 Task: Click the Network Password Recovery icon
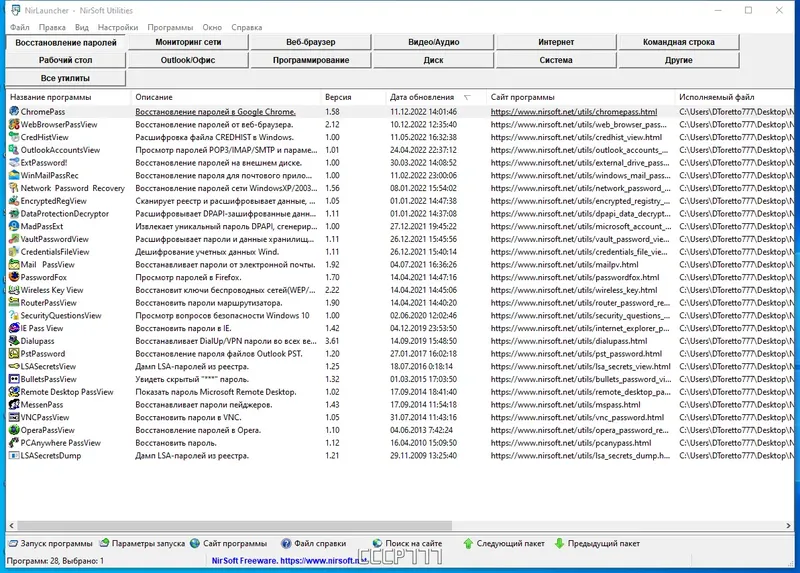coord(14,188)
